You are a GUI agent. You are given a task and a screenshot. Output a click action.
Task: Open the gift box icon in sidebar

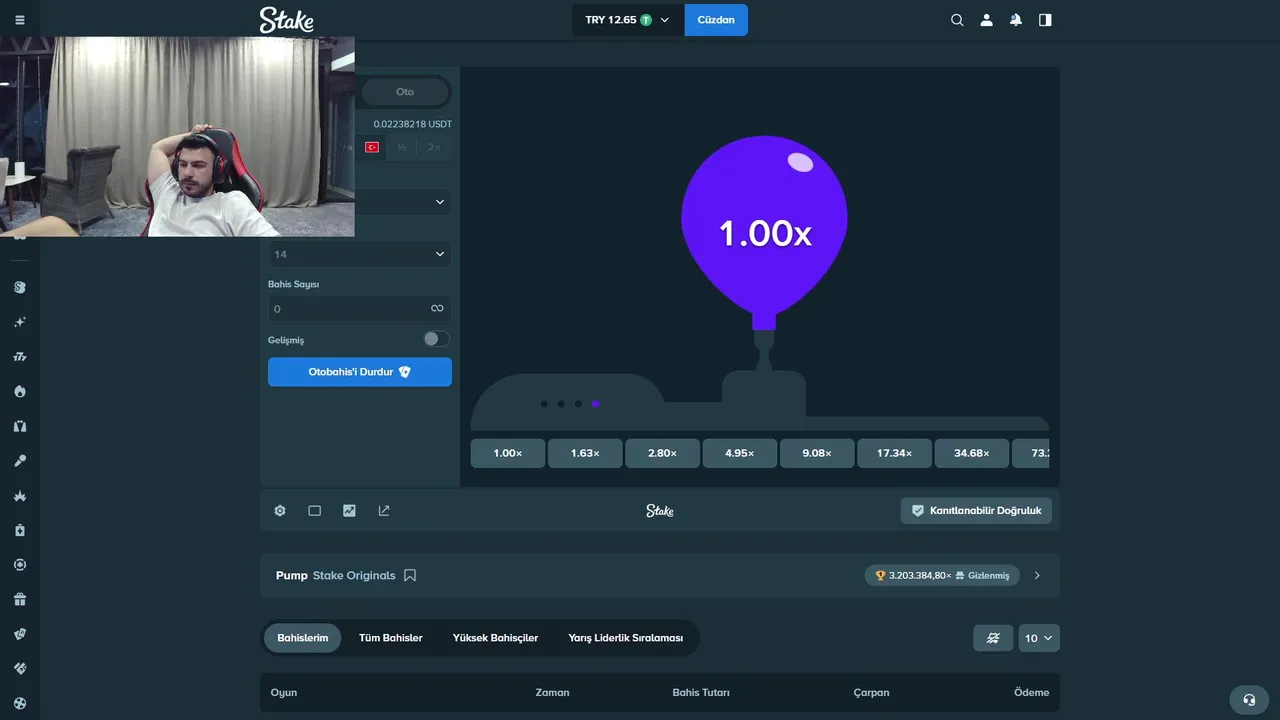20,600
